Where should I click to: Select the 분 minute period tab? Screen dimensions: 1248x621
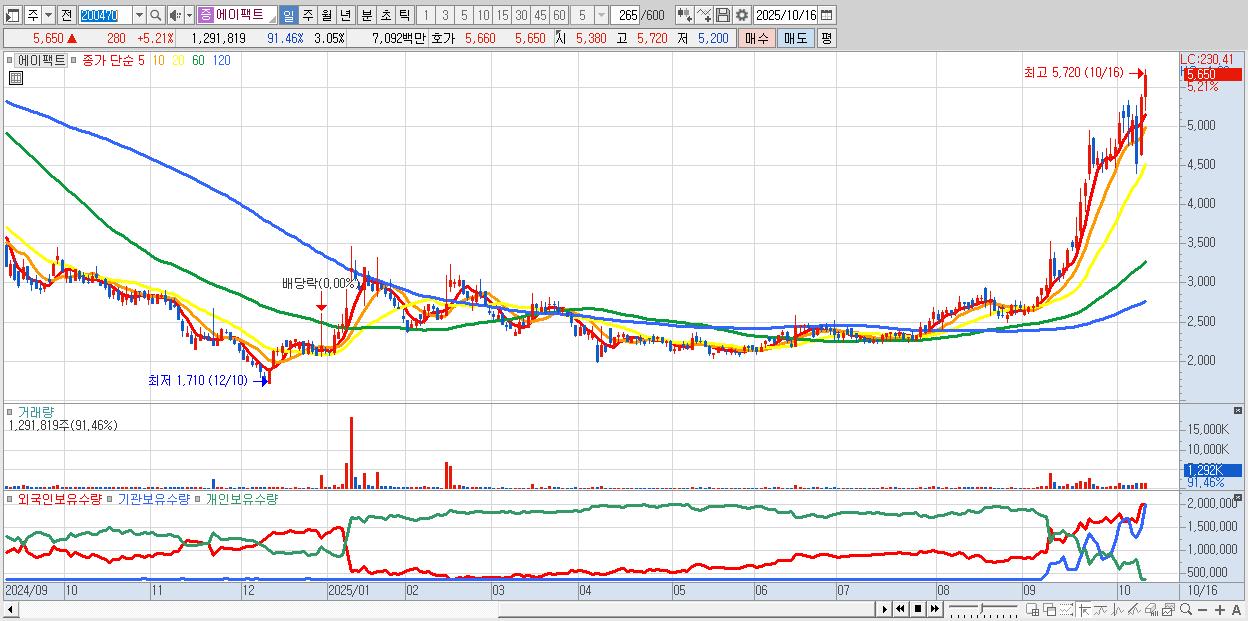pos(366,15)
